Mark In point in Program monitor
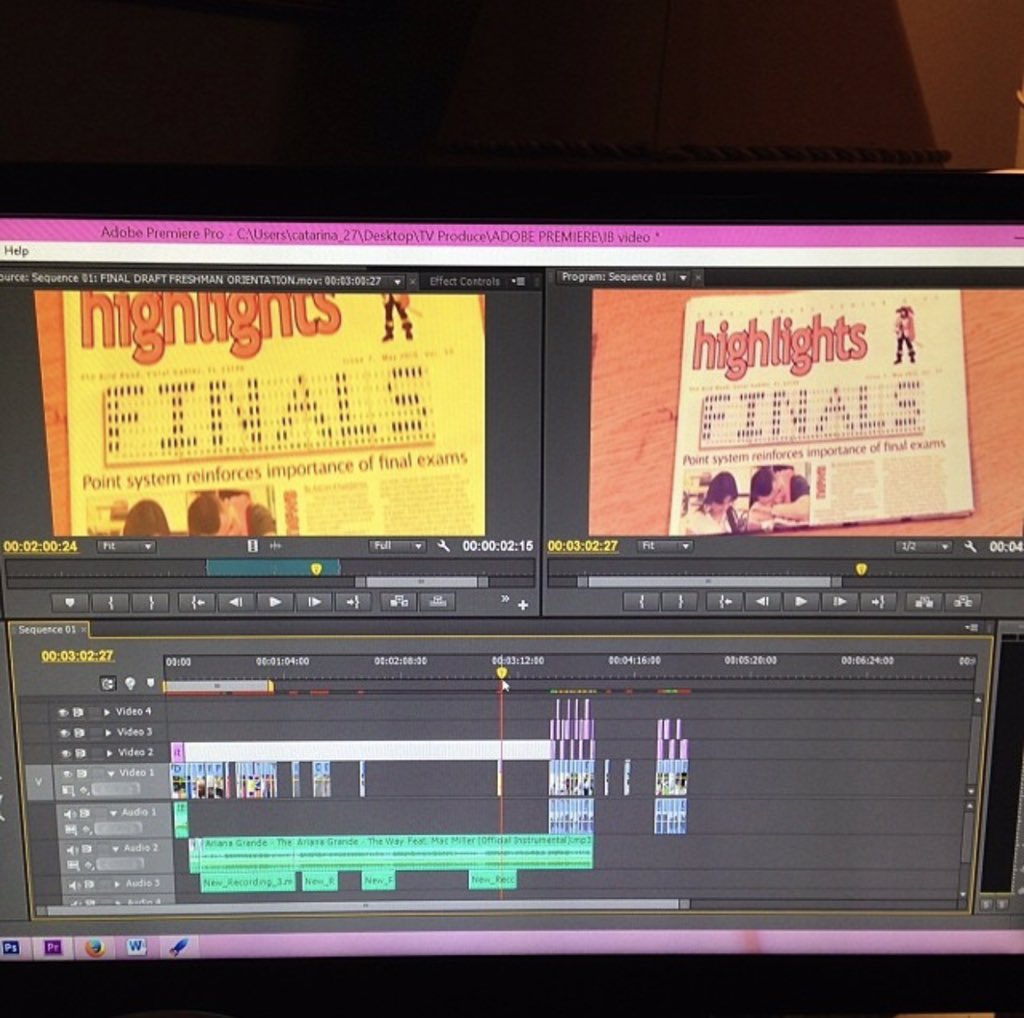The height and width of the screenshot is (1018, 1024). click(641, 602)
